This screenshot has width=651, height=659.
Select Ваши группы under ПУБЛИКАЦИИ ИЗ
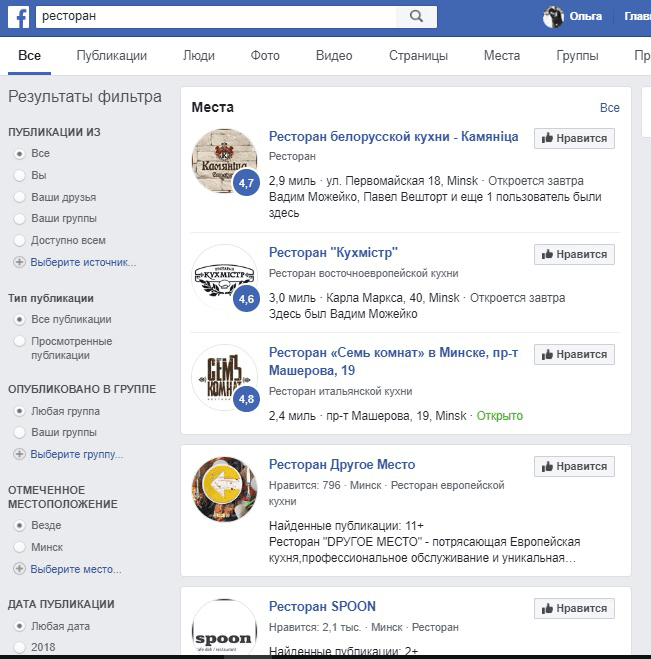[19, 219]
